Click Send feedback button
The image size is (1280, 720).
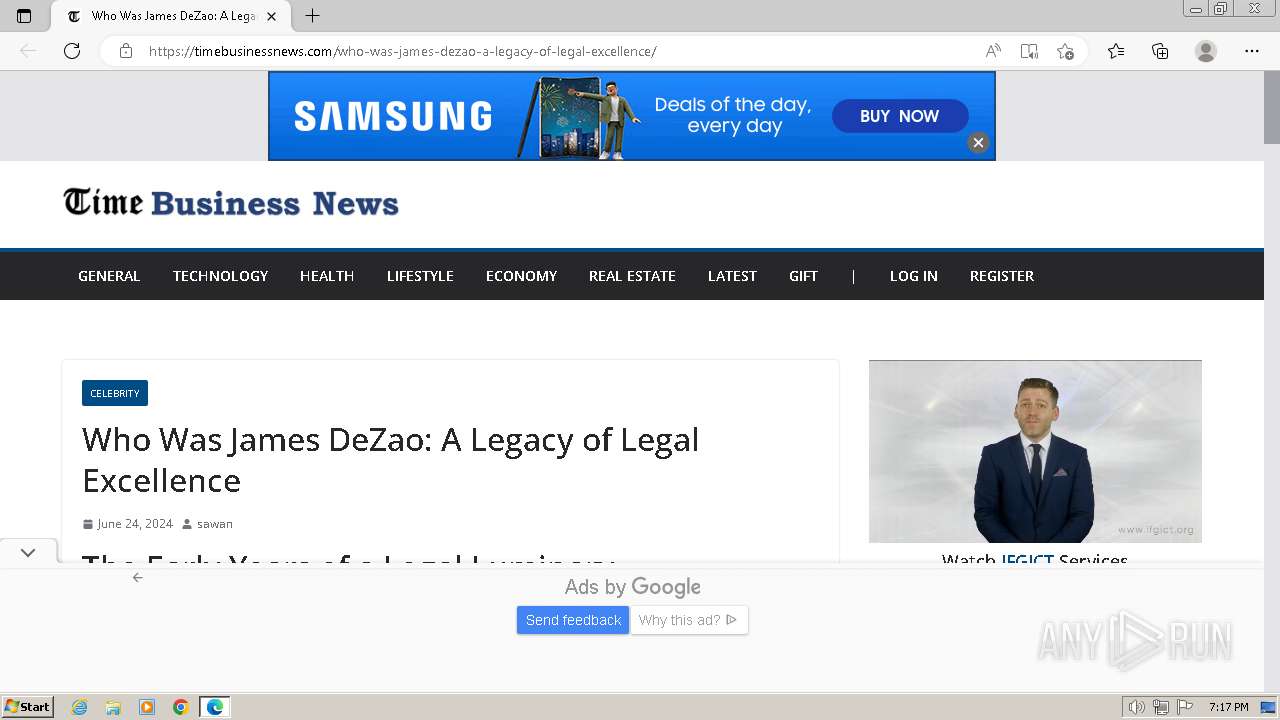click(573, 620)
